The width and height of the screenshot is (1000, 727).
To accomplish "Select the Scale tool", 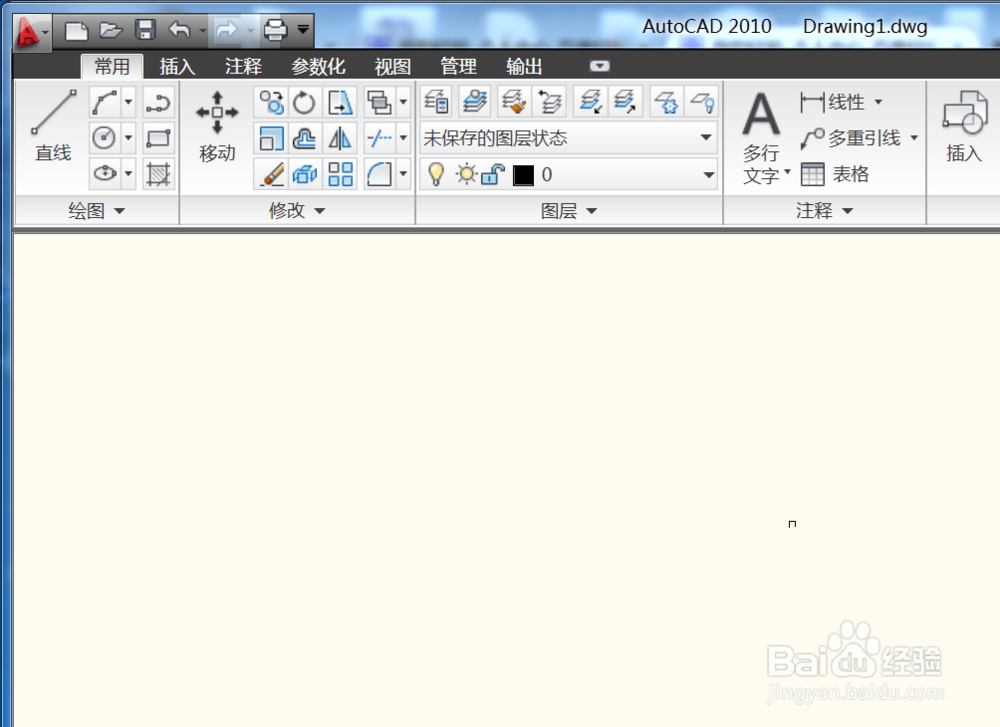I will [272, 138].
